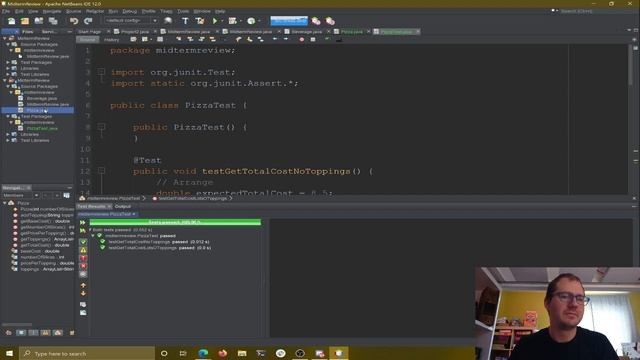The image size is (640, 360).
Task: Click the Windows taskbar search box
Action: pyautogui.click(x=87, y=353)
